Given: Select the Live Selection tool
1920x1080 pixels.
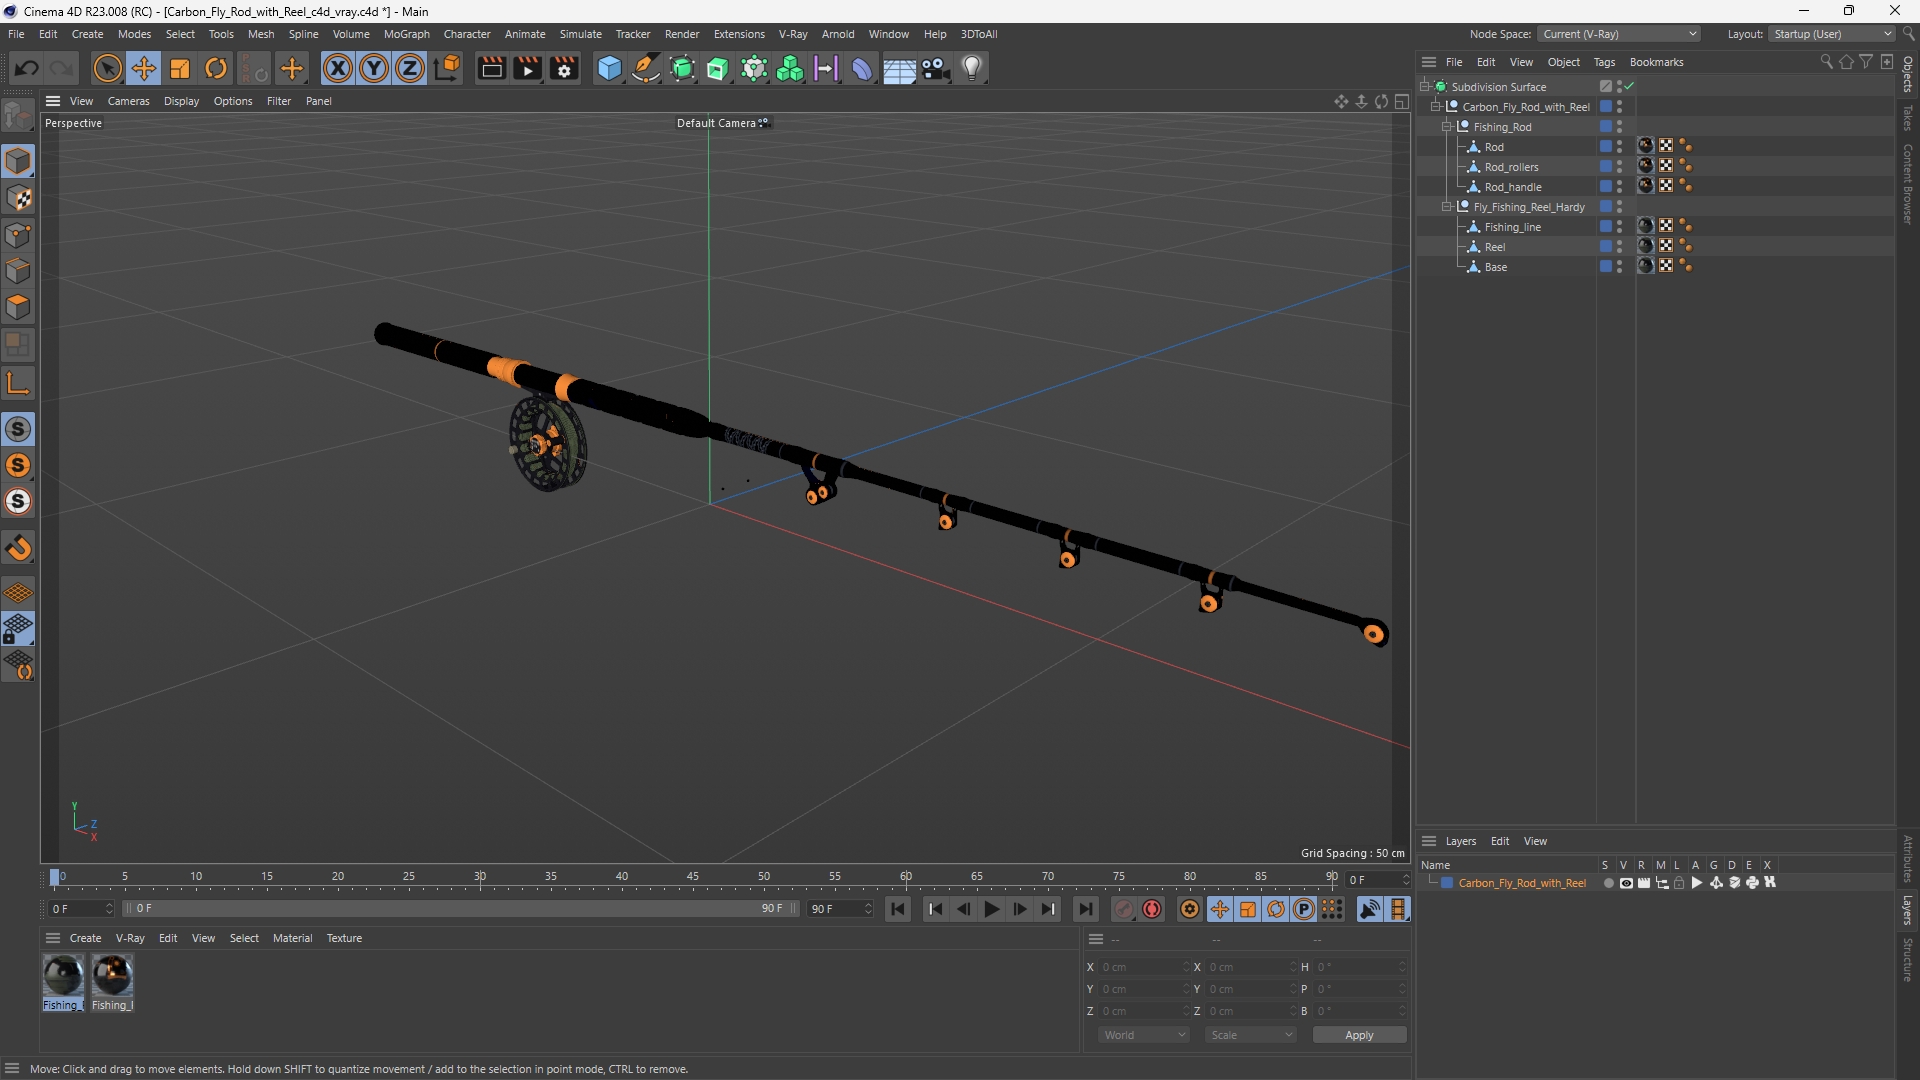Looking at the screenshot, I should (x=107, y=68).
